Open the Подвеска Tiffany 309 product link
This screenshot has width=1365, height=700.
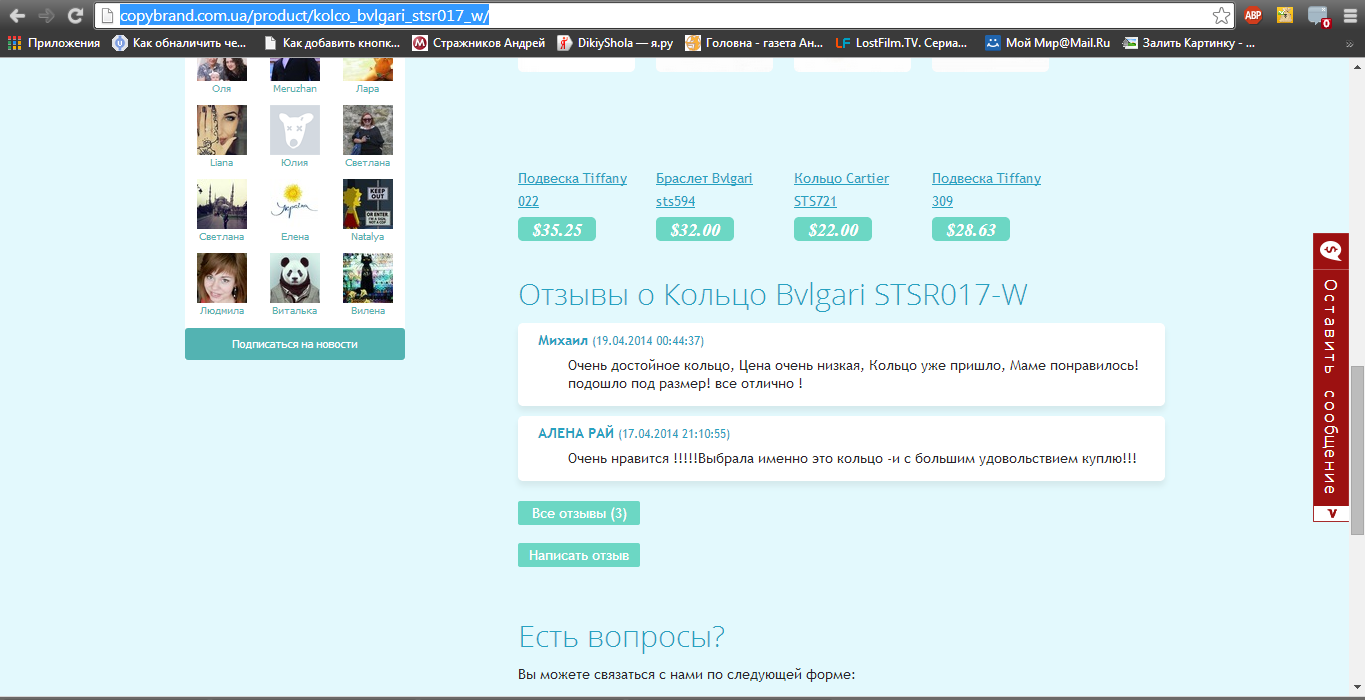986,190
